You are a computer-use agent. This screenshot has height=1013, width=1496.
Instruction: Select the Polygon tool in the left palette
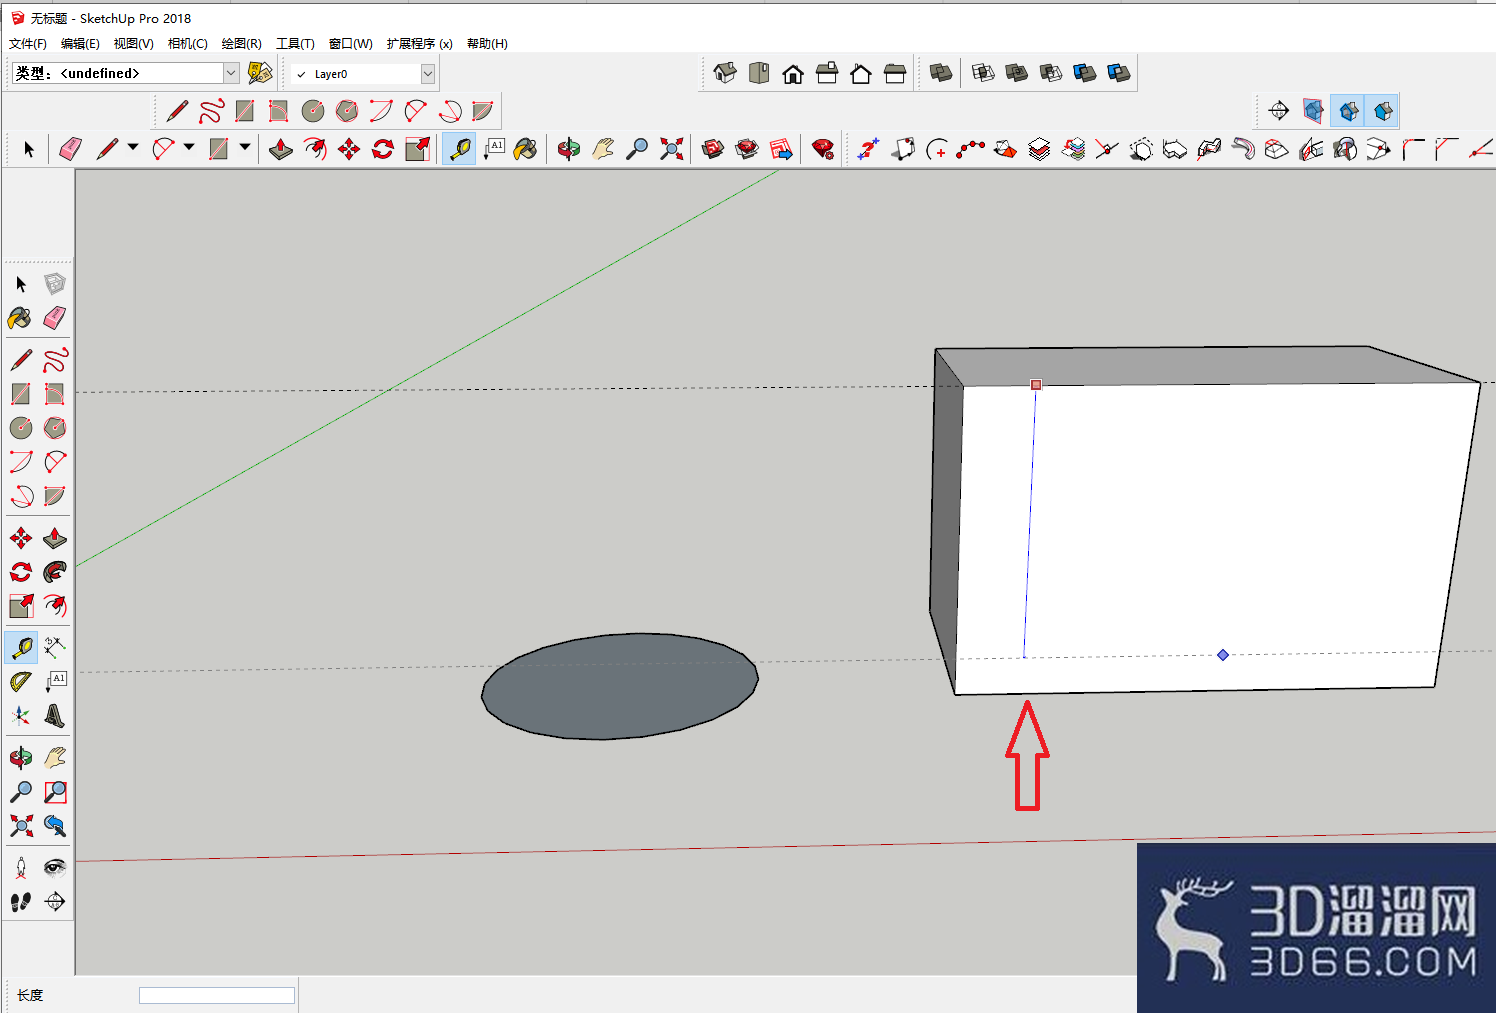point(55,428)
